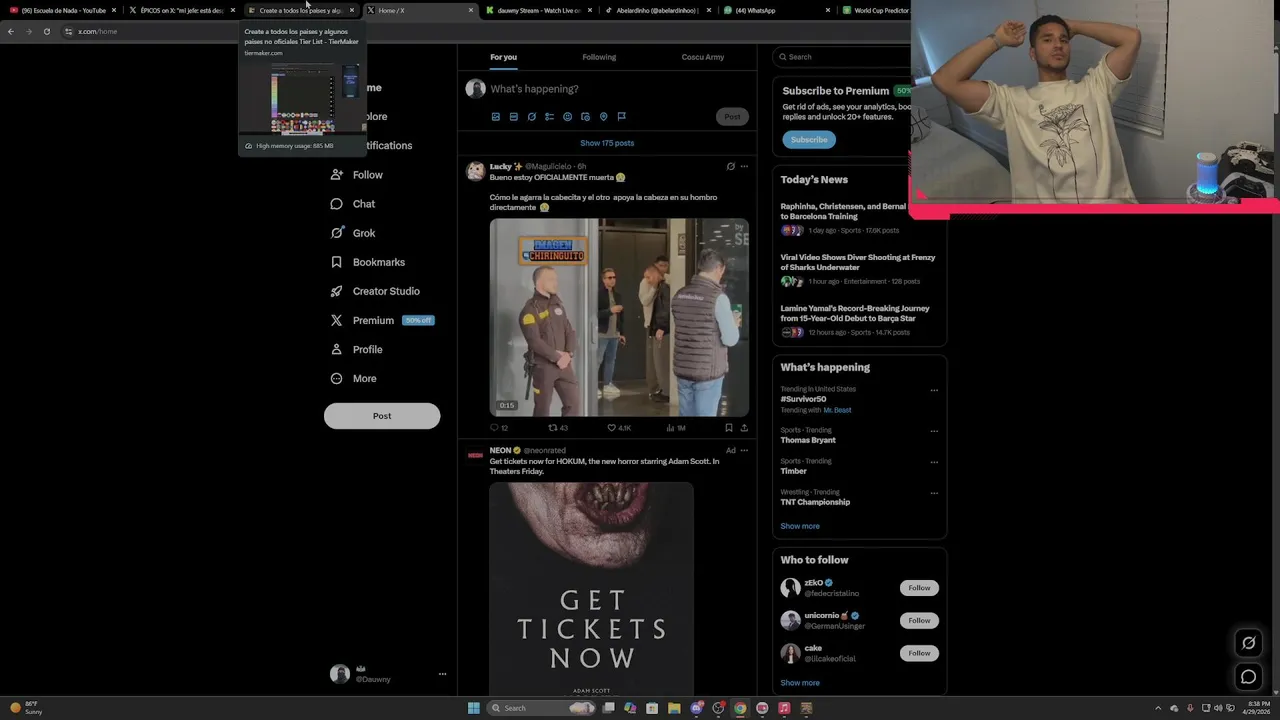Add a GIF to the new post

(x=513, y=117)
